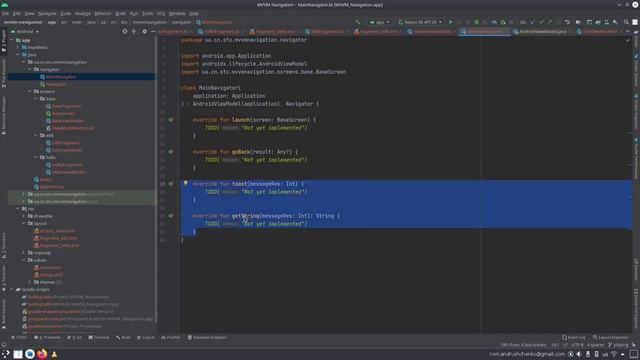This screenshot has width=640, height=360.
Task: Open the Nexus 5X device selector dropdown
Action: coord(420,22)
